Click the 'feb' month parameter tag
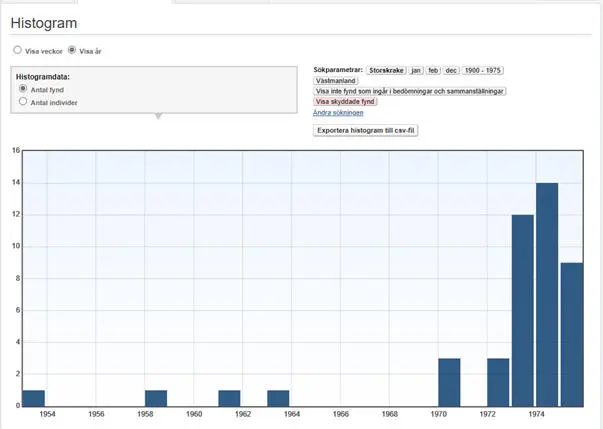Image resolution: width=603 pixels, height=429 pixels. [x=434, y=71]
